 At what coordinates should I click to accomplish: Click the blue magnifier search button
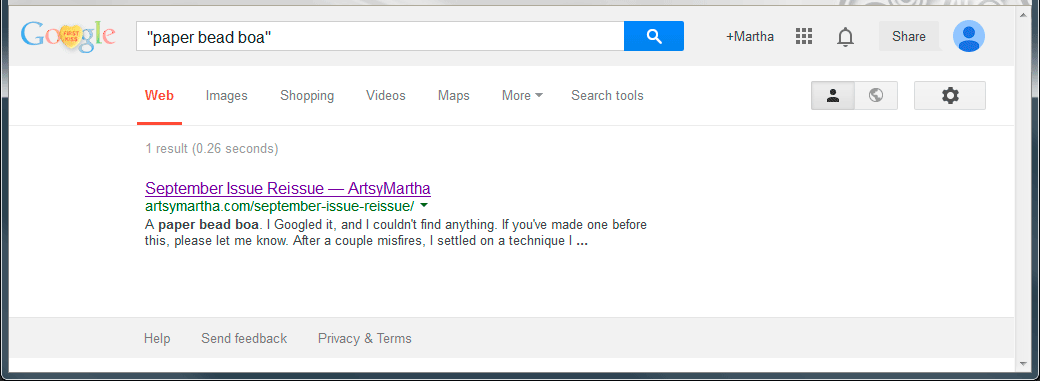coord(654,36)
